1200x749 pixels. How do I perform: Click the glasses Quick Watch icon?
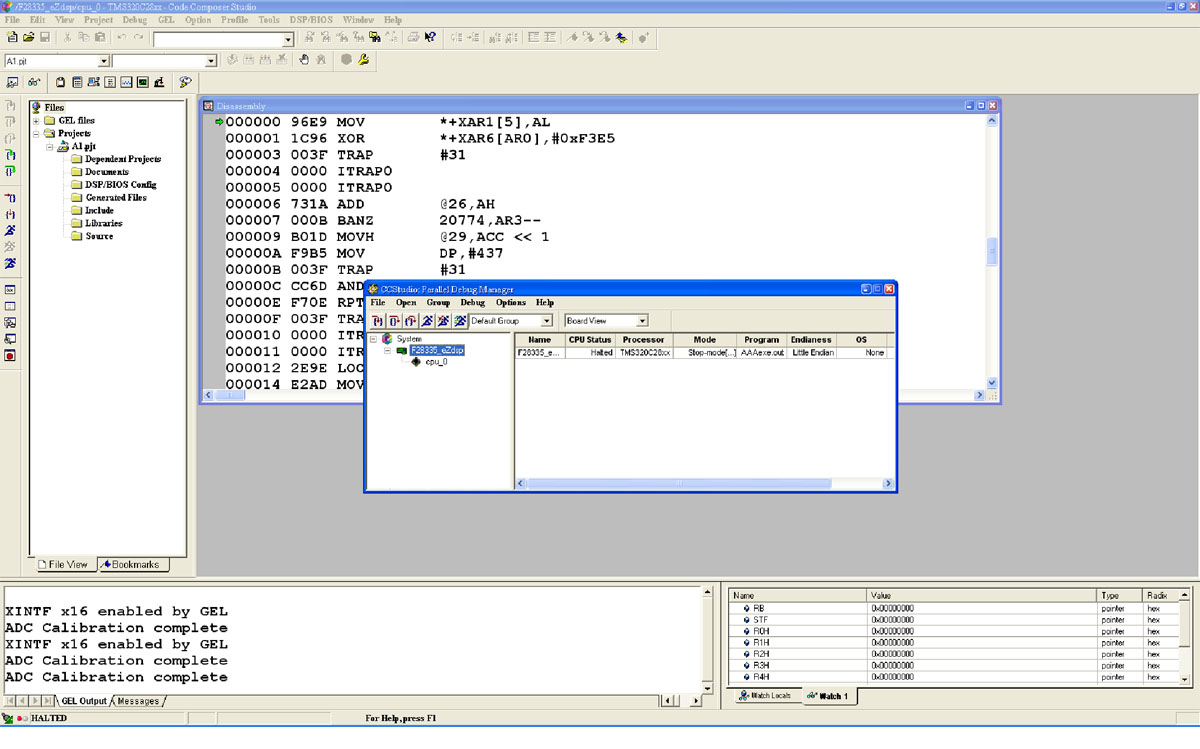pyautogui.click(x=34, y=82)
